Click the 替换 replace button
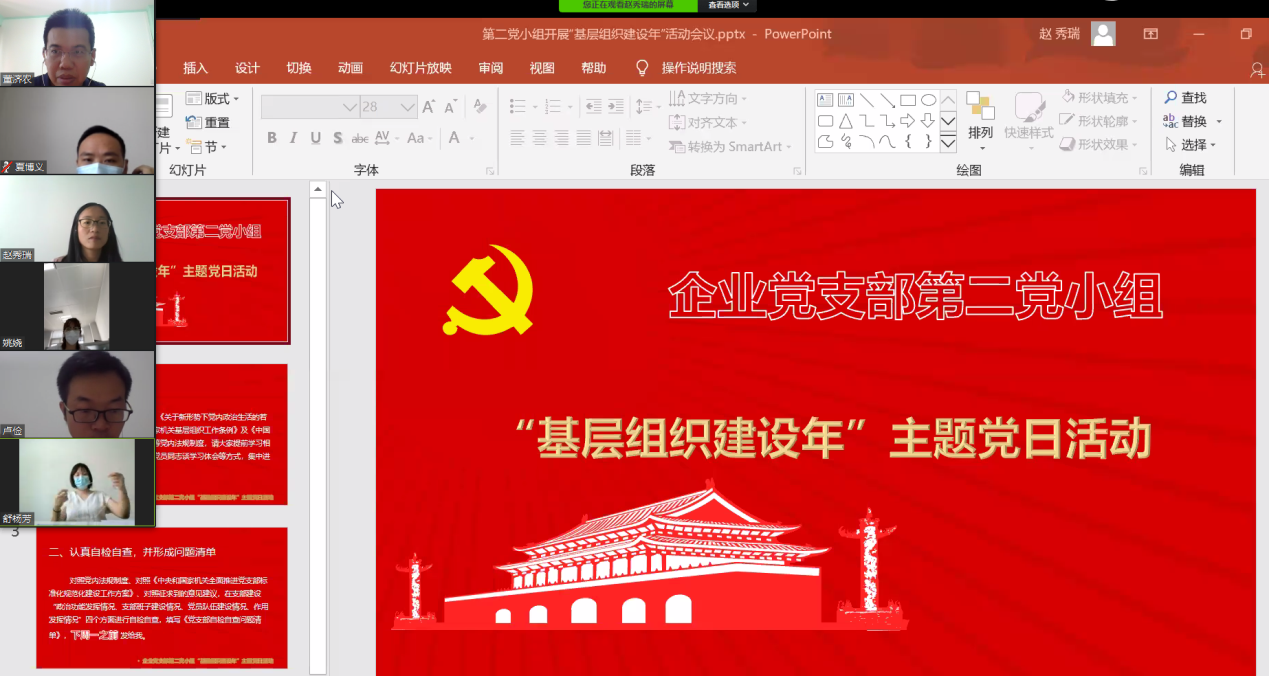 [1192, 121]
